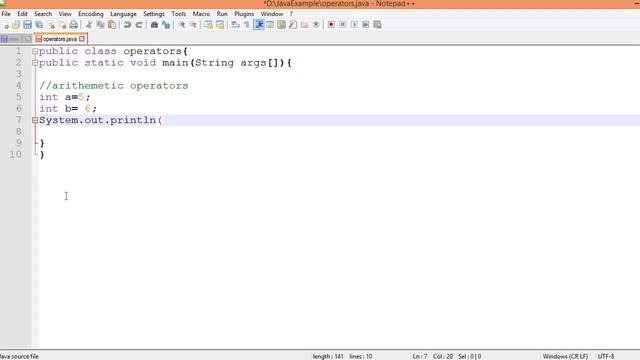Click line number 10 in the margin
This screenshot has height=360, width=640.
pyautogui.click(x=16, y=154)
